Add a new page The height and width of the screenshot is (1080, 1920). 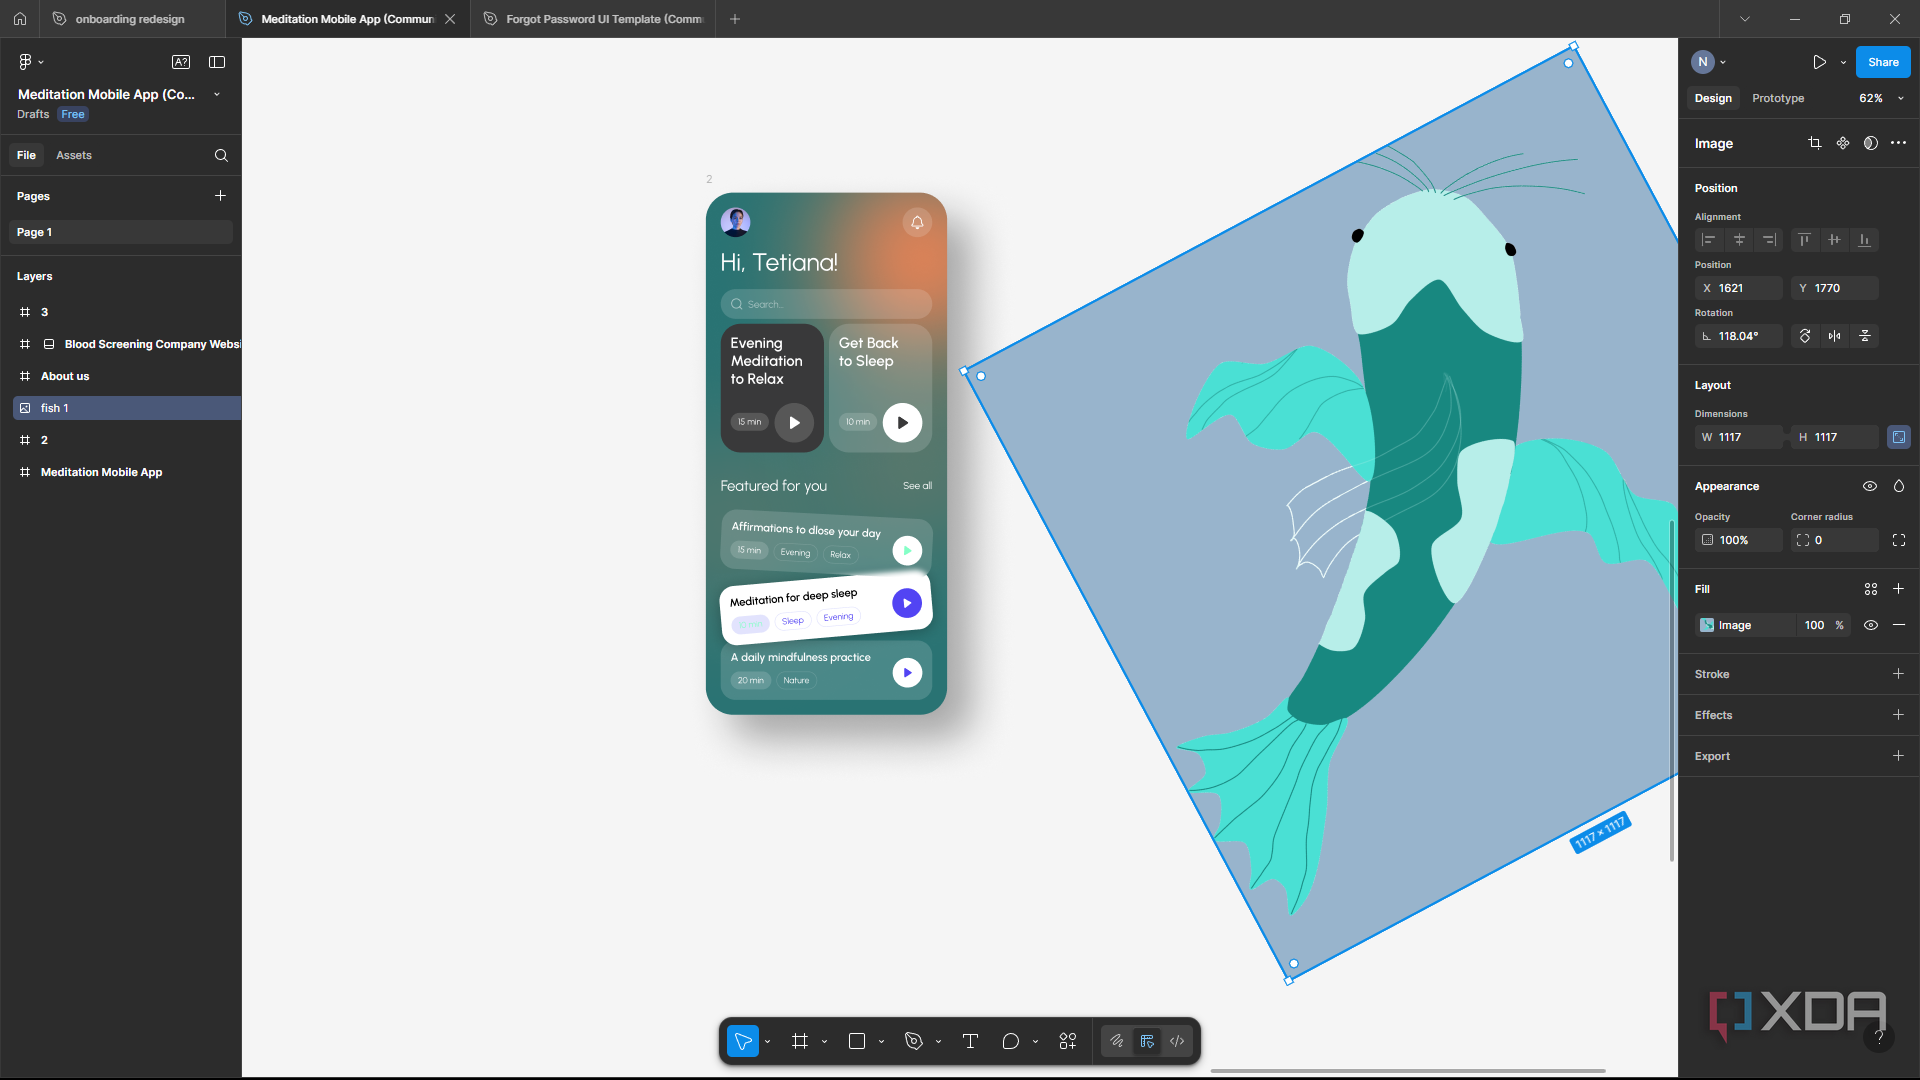tap(220, 196)
